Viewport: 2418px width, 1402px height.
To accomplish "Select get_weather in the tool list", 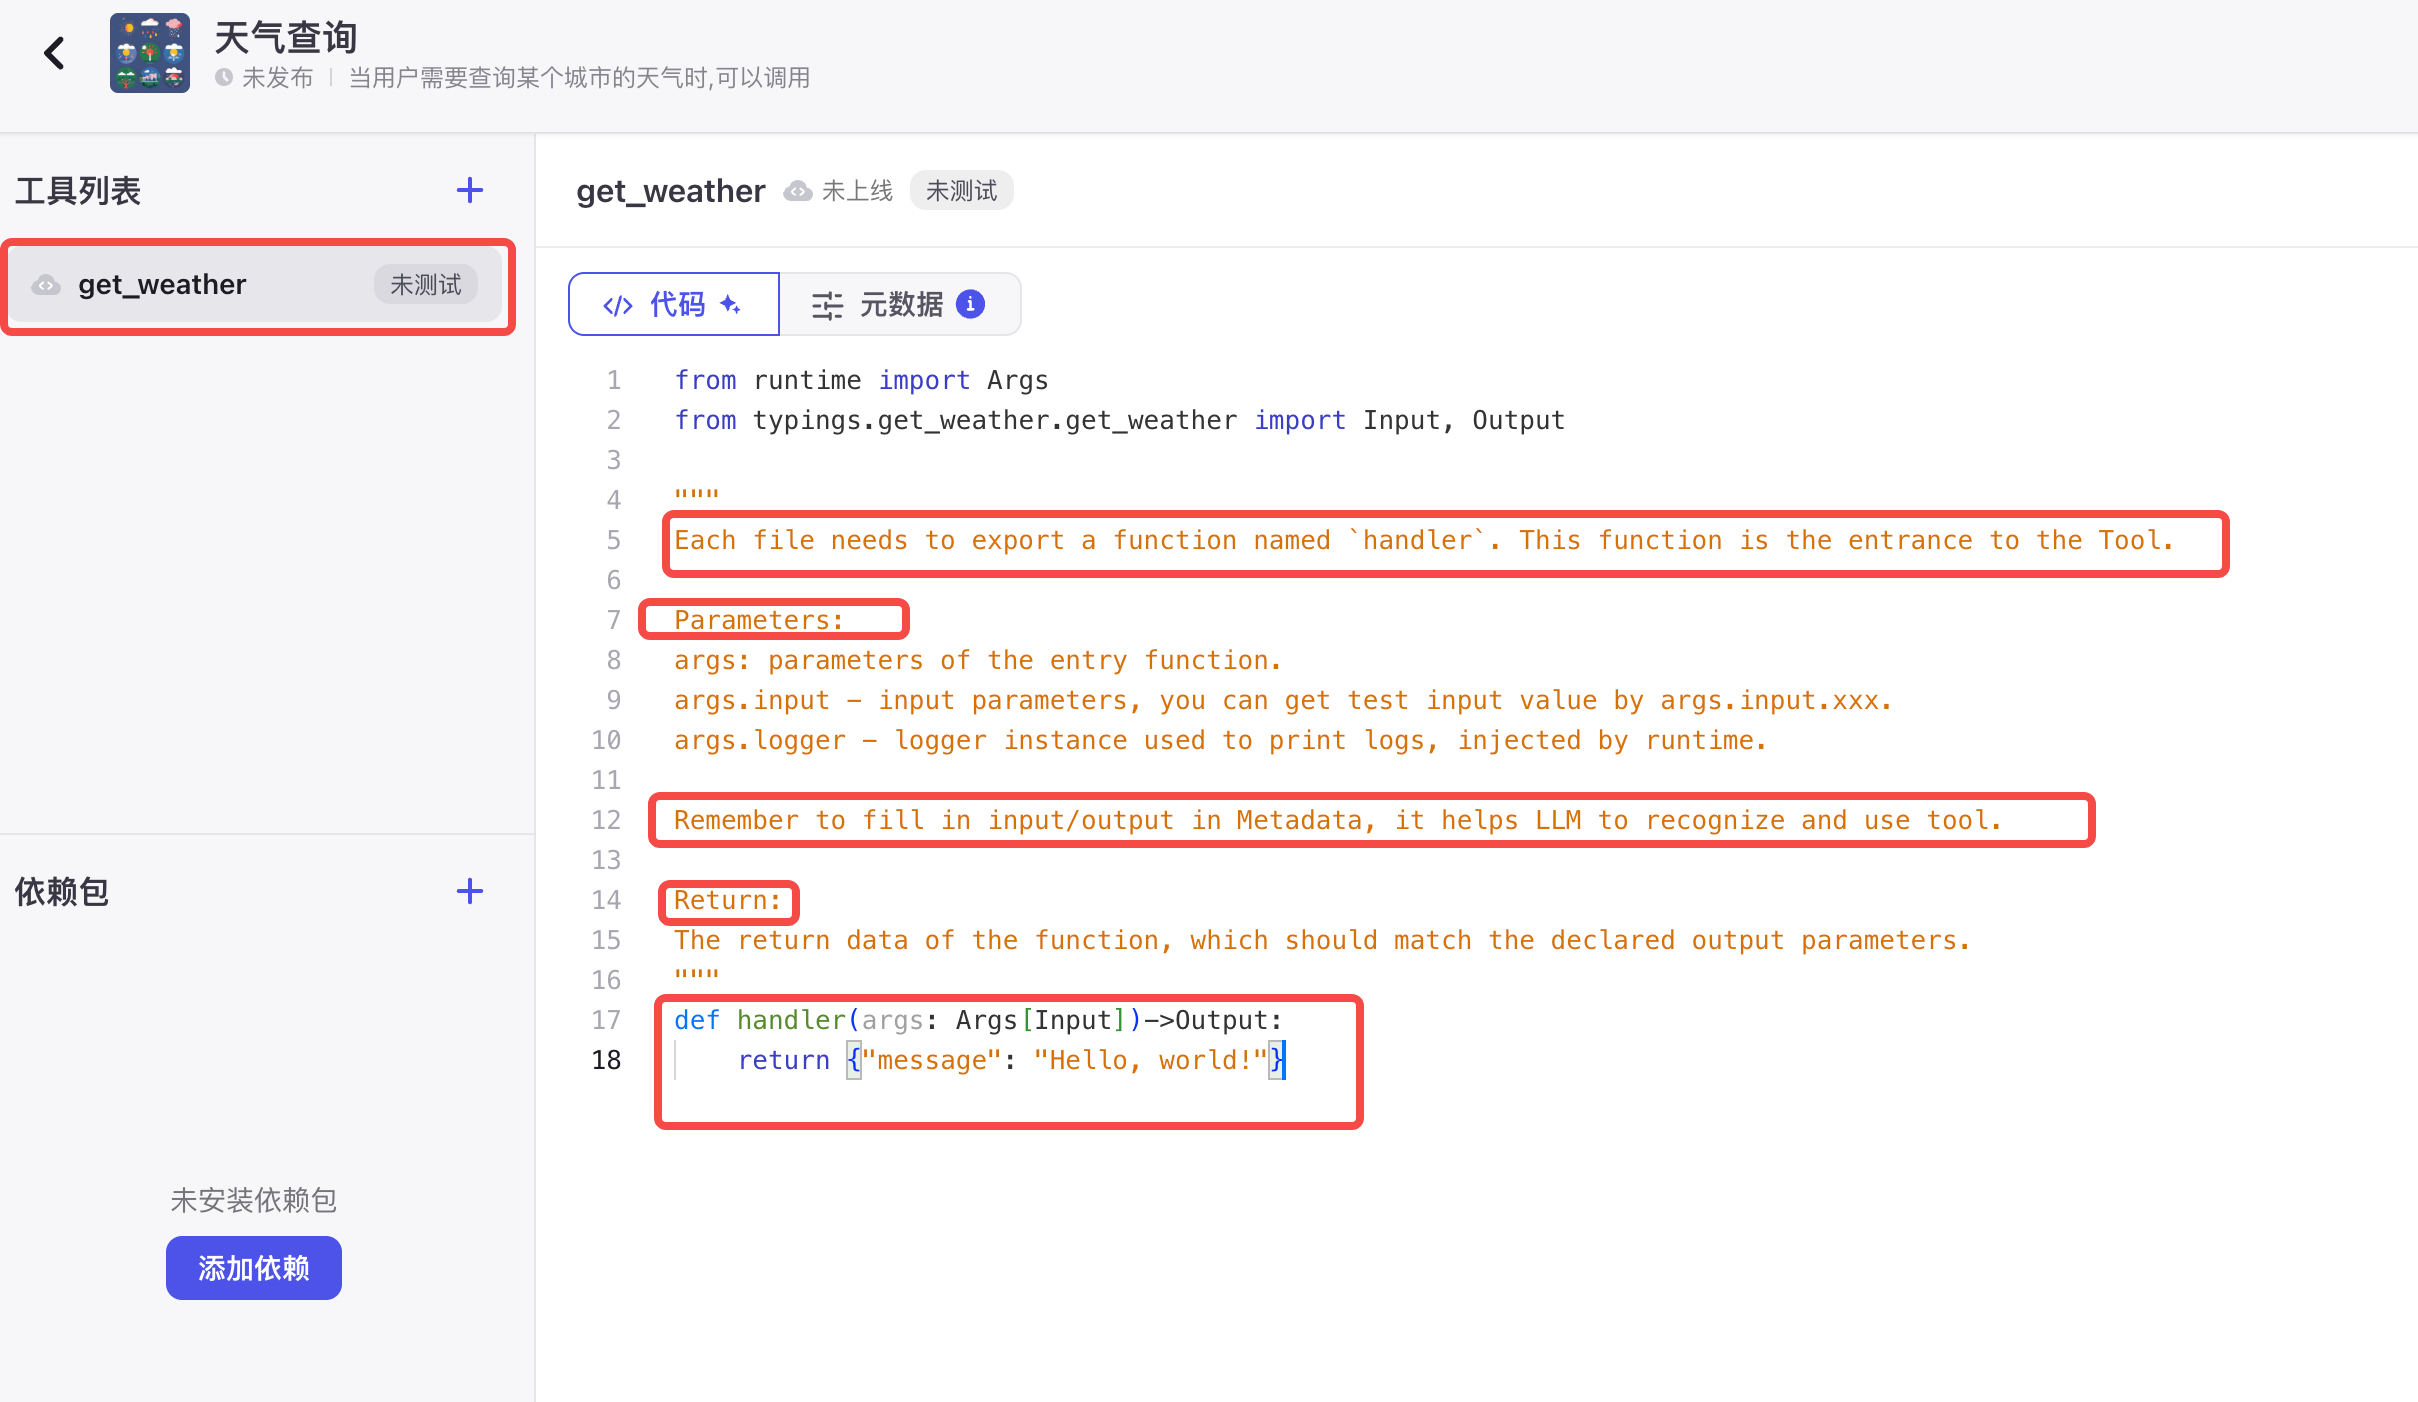I will coord(163,285).
